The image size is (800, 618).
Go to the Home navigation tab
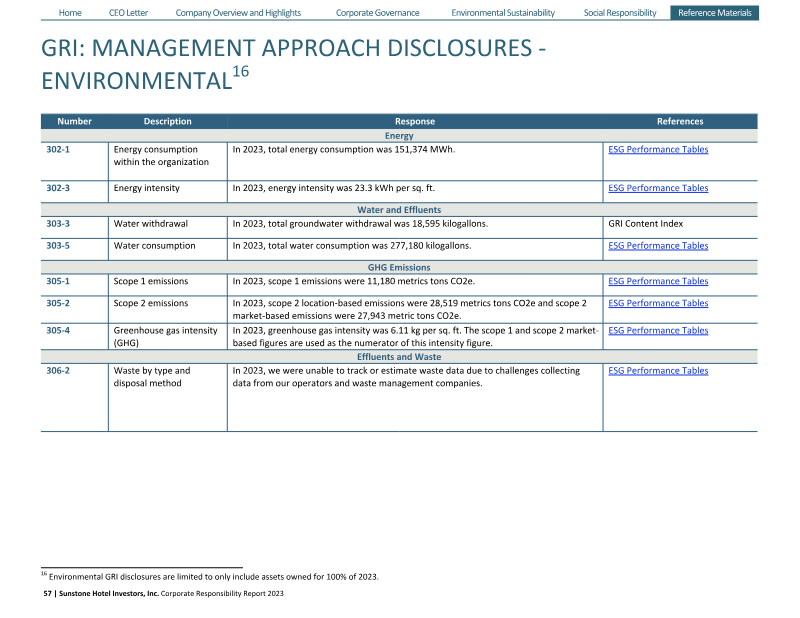(70, 13)
